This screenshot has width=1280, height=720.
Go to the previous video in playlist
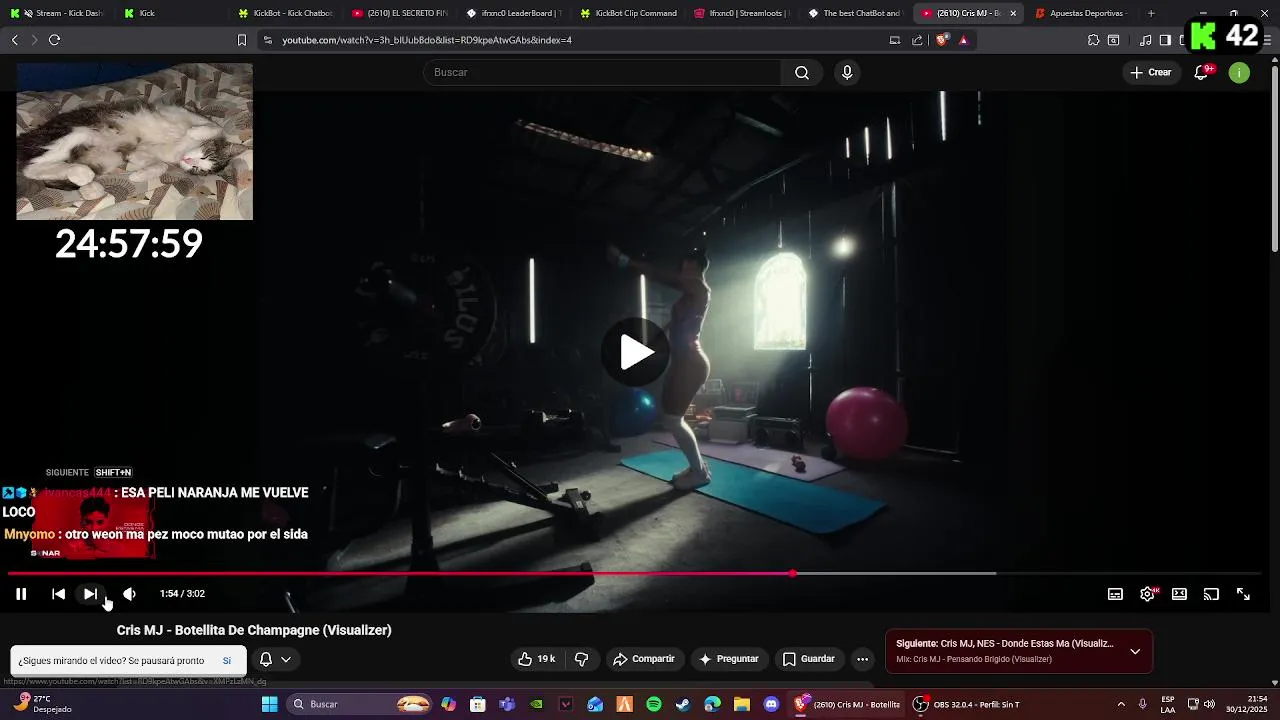tap(58, 594)
